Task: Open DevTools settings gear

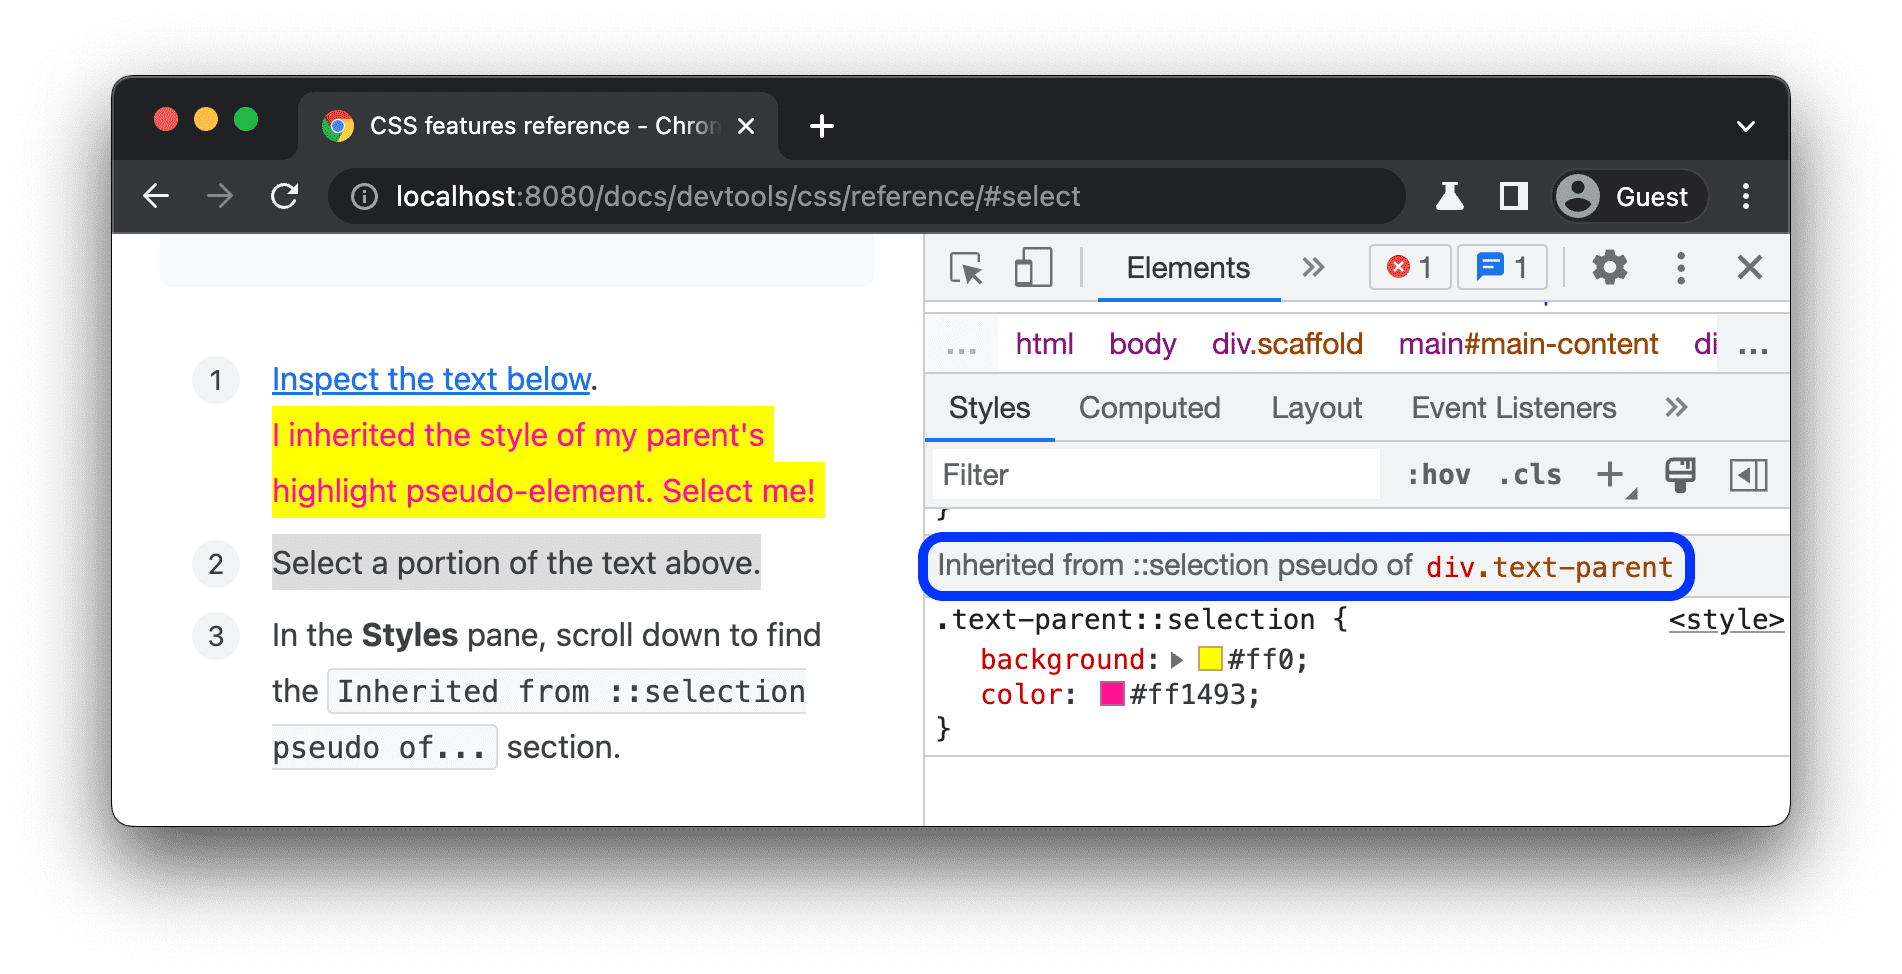Action: [x=1608, y=268]
